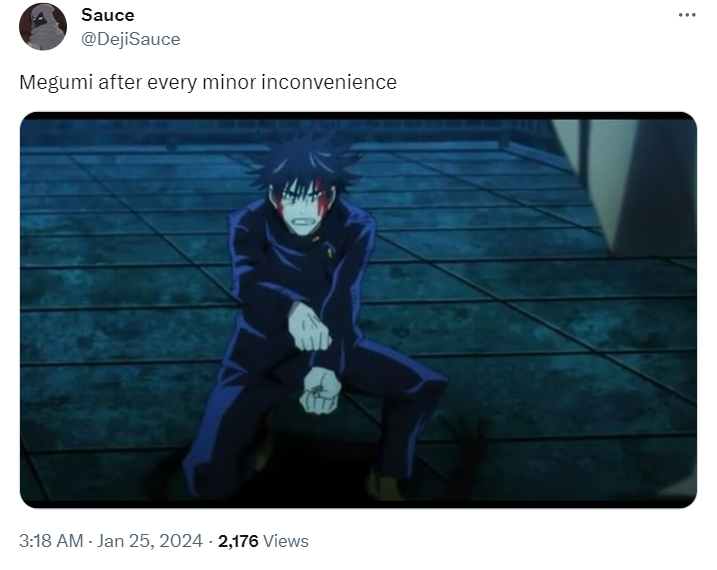Click the Views label next to count
Viewport: 717px width, 570px height.
(x=286, y=541)
